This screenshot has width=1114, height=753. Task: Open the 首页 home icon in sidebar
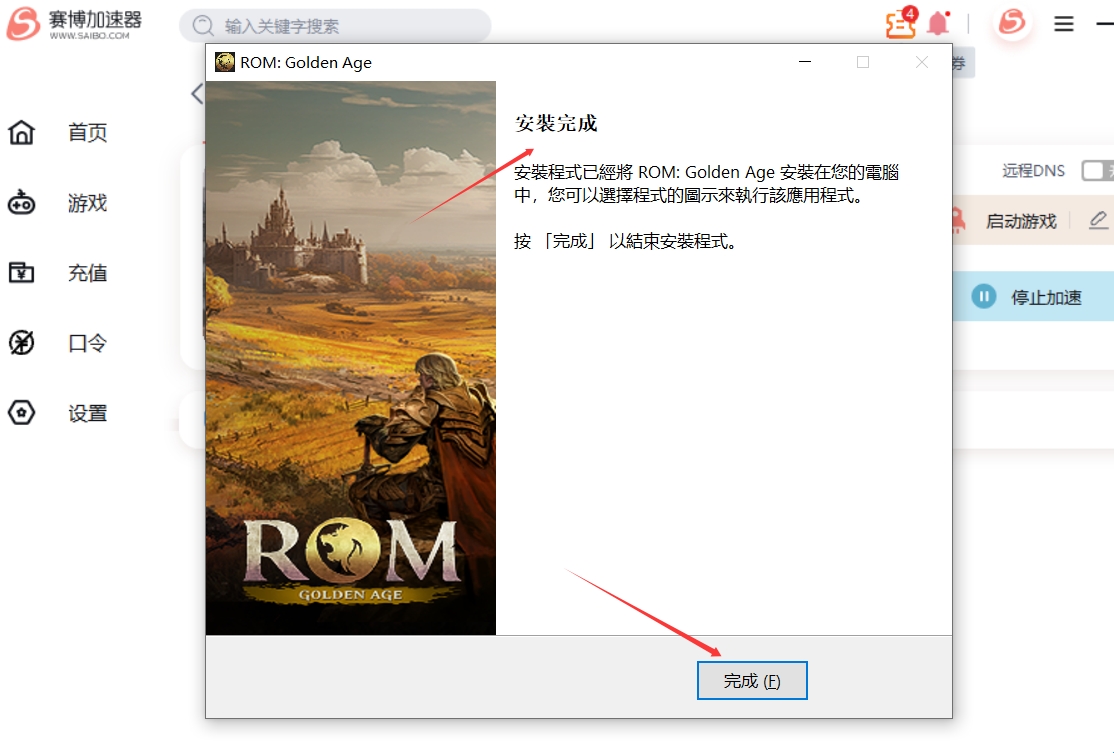pyautogui.click(x=21, y=132)
